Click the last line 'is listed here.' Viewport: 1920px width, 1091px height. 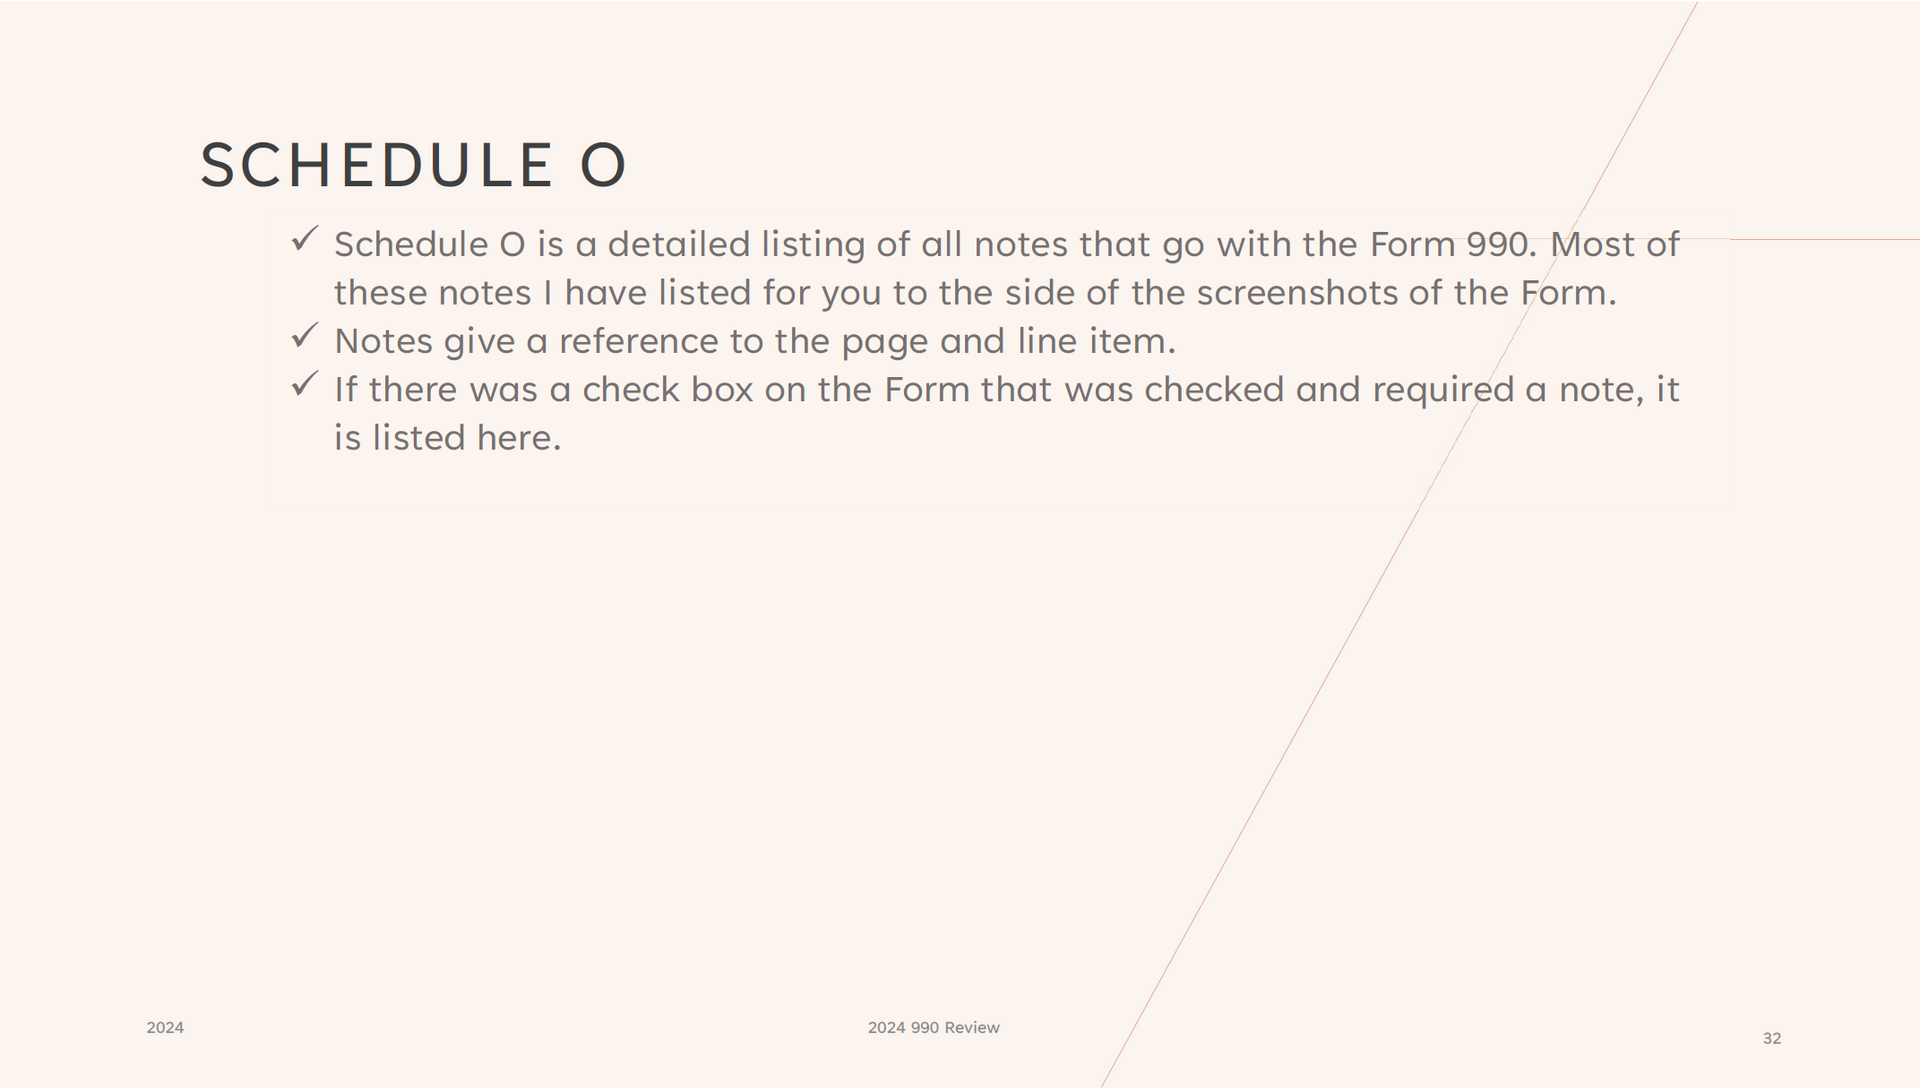447,438
